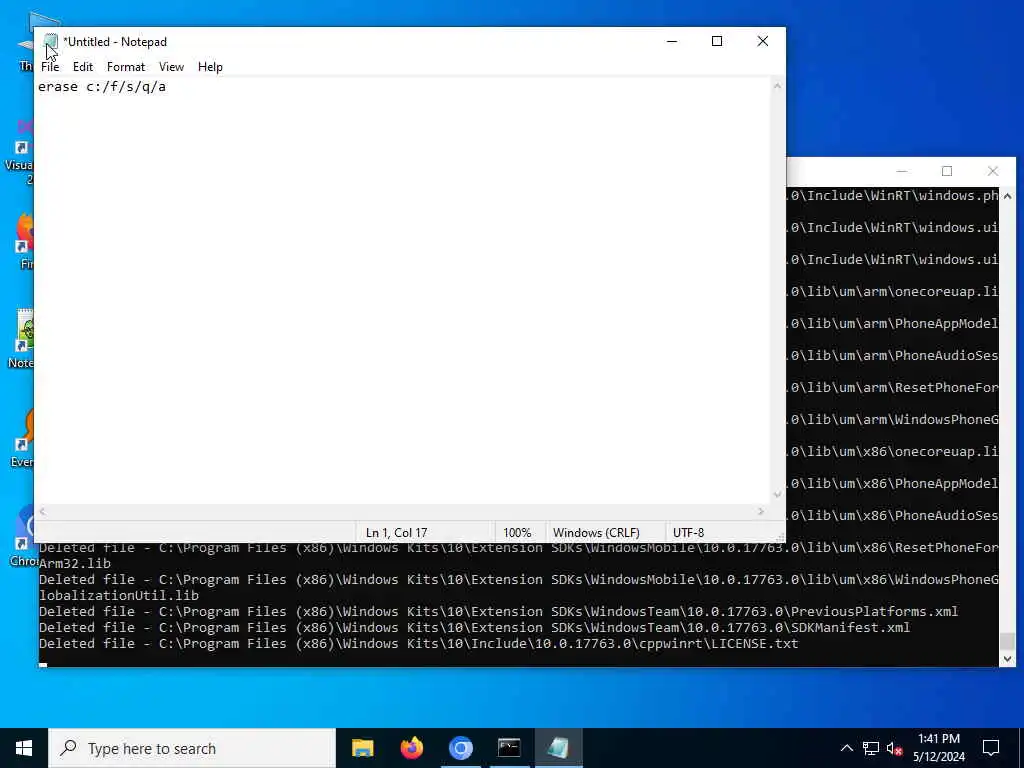Click the taskbar search box
The height and width of the screenshot is (768, 1024).
192,748
